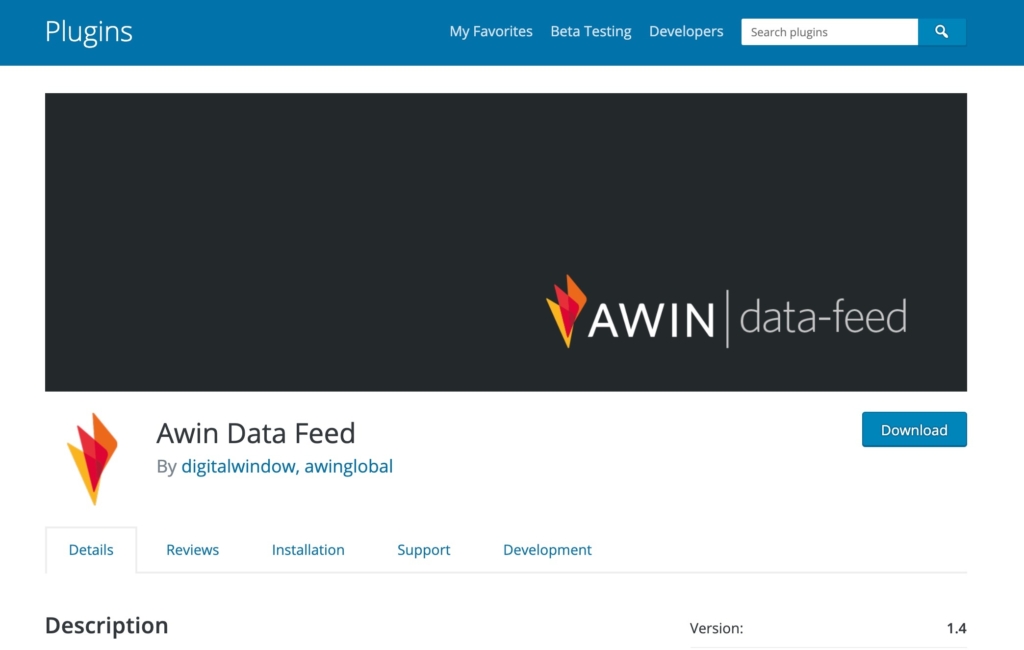
Task: Click the search magnifier icon
Action: pos(941,31)
